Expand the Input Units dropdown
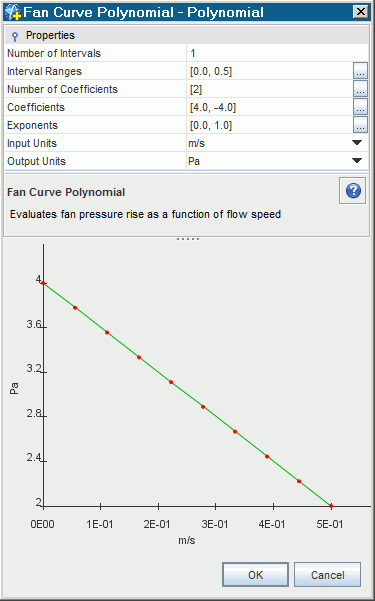 coord(357,143)
